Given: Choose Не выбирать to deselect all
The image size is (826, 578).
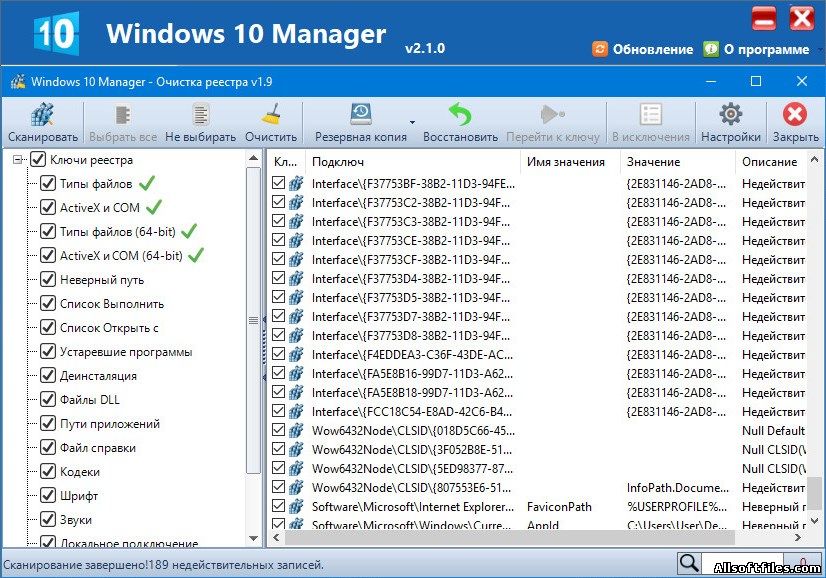Looking at the screenshot, I should click(200, 123).
